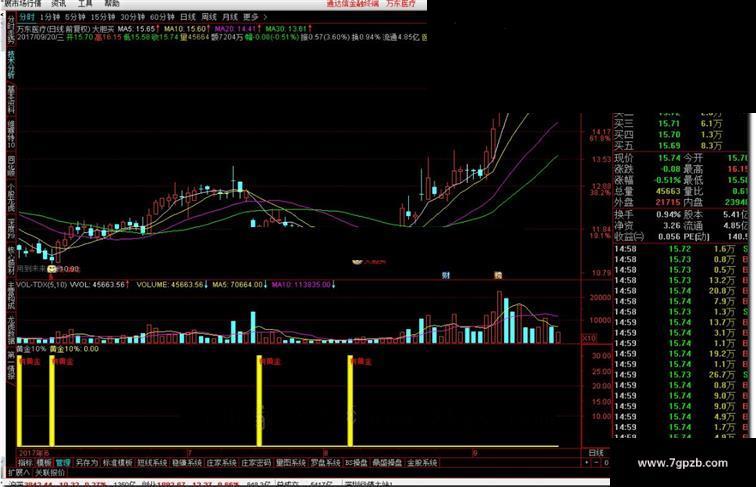Select the 短线系统 template
This screenshot has height=487, width=756.
pos(152,462)
